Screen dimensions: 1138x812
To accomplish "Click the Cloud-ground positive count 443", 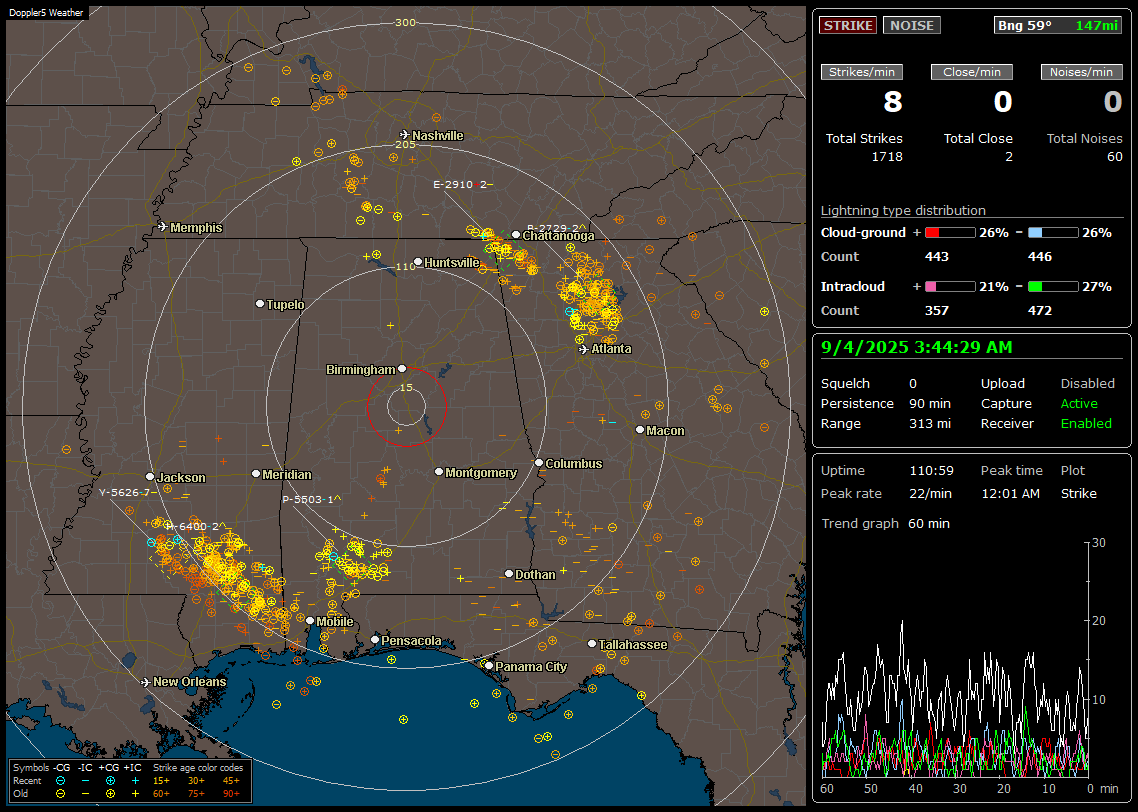I will point(936,256).
